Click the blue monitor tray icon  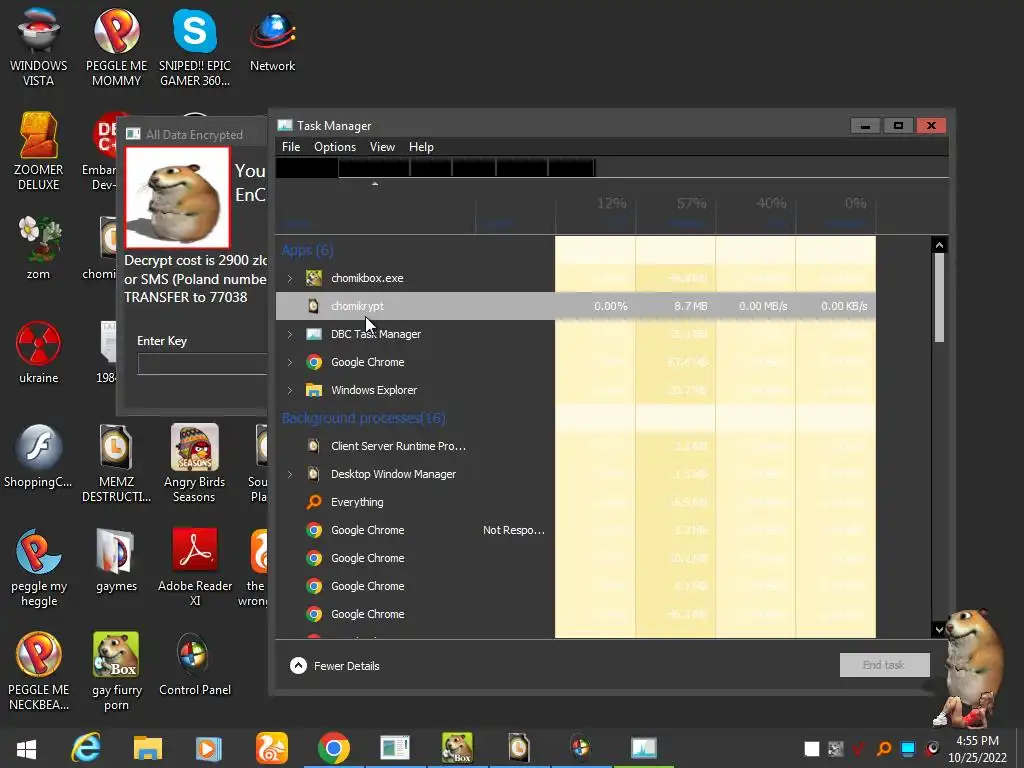(908, 748)
